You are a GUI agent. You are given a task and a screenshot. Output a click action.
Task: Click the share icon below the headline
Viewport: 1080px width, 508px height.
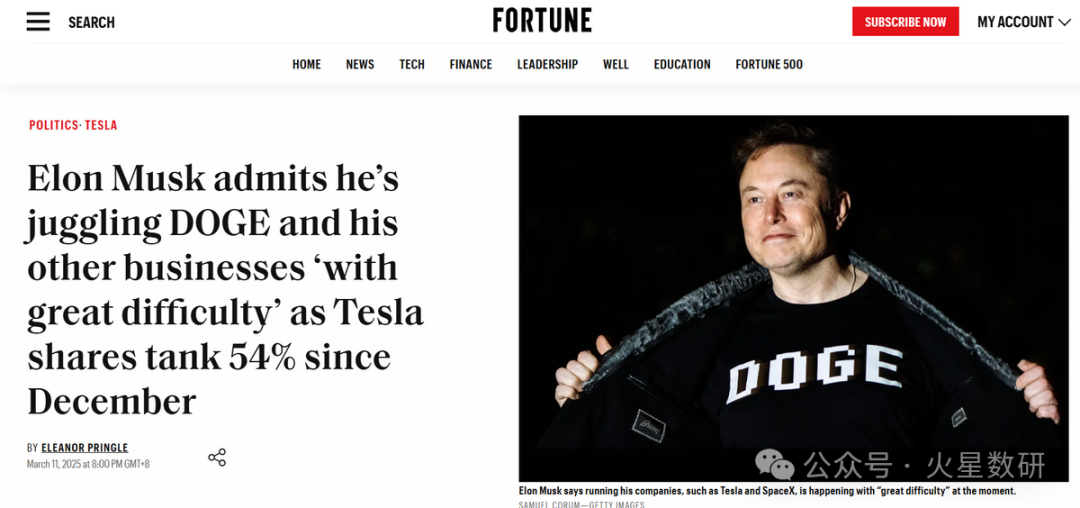click(x=217, y=457)
